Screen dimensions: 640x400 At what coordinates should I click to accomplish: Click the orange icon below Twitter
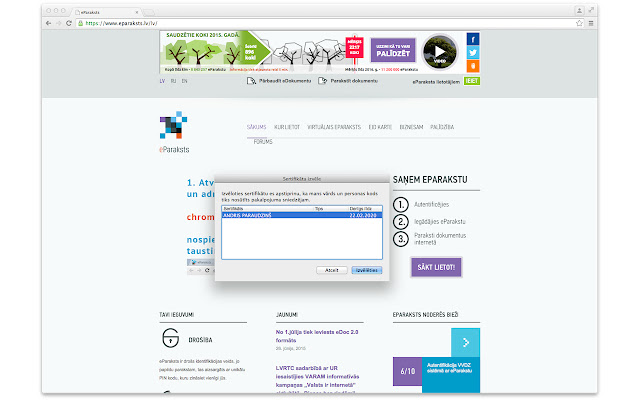click(x=473, y=66)
